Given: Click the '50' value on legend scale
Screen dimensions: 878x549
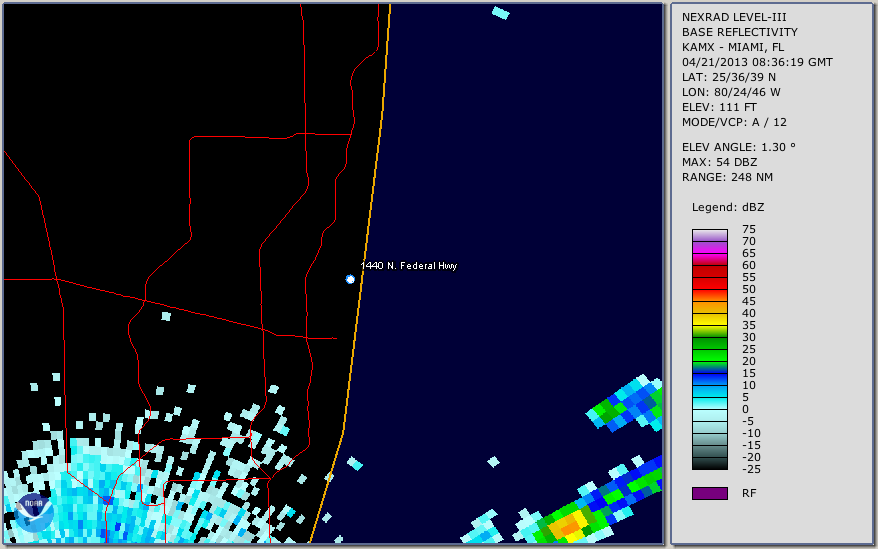Looking at the screenshot, I should tap(749, 289).
